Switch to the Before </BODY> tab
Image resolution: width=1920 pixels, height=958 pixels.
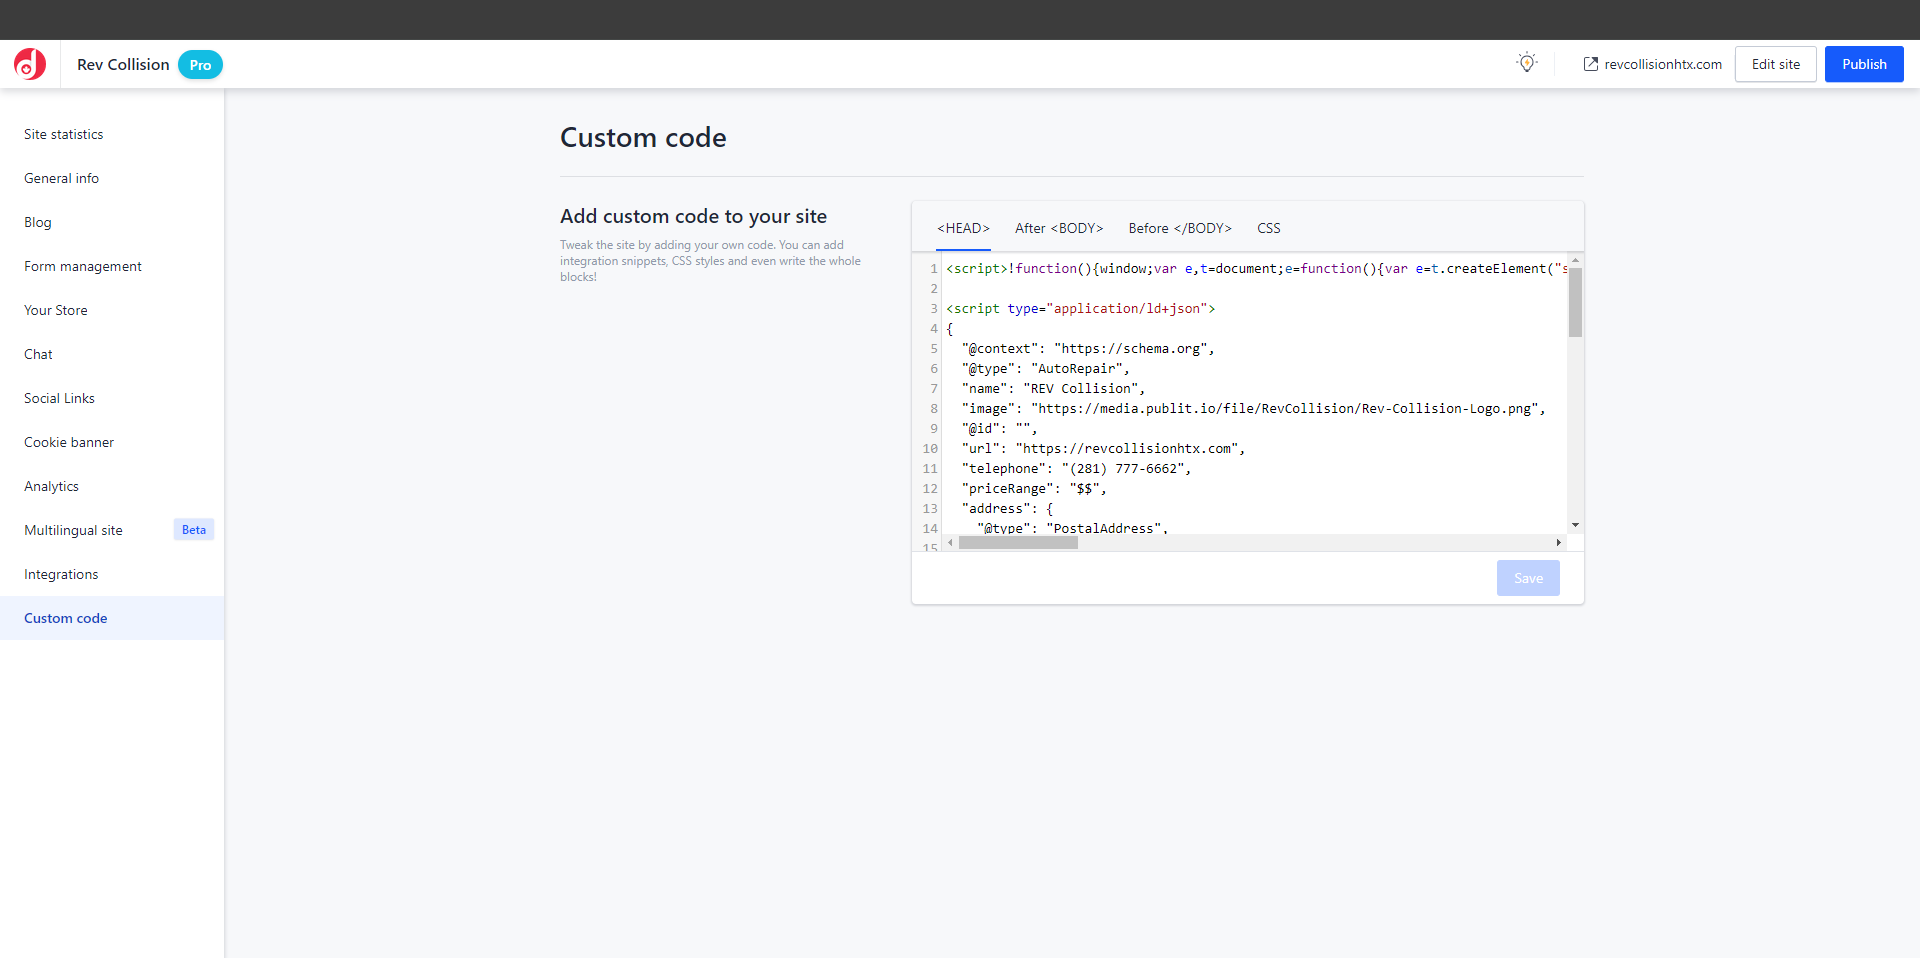[x=1180, y=228]
